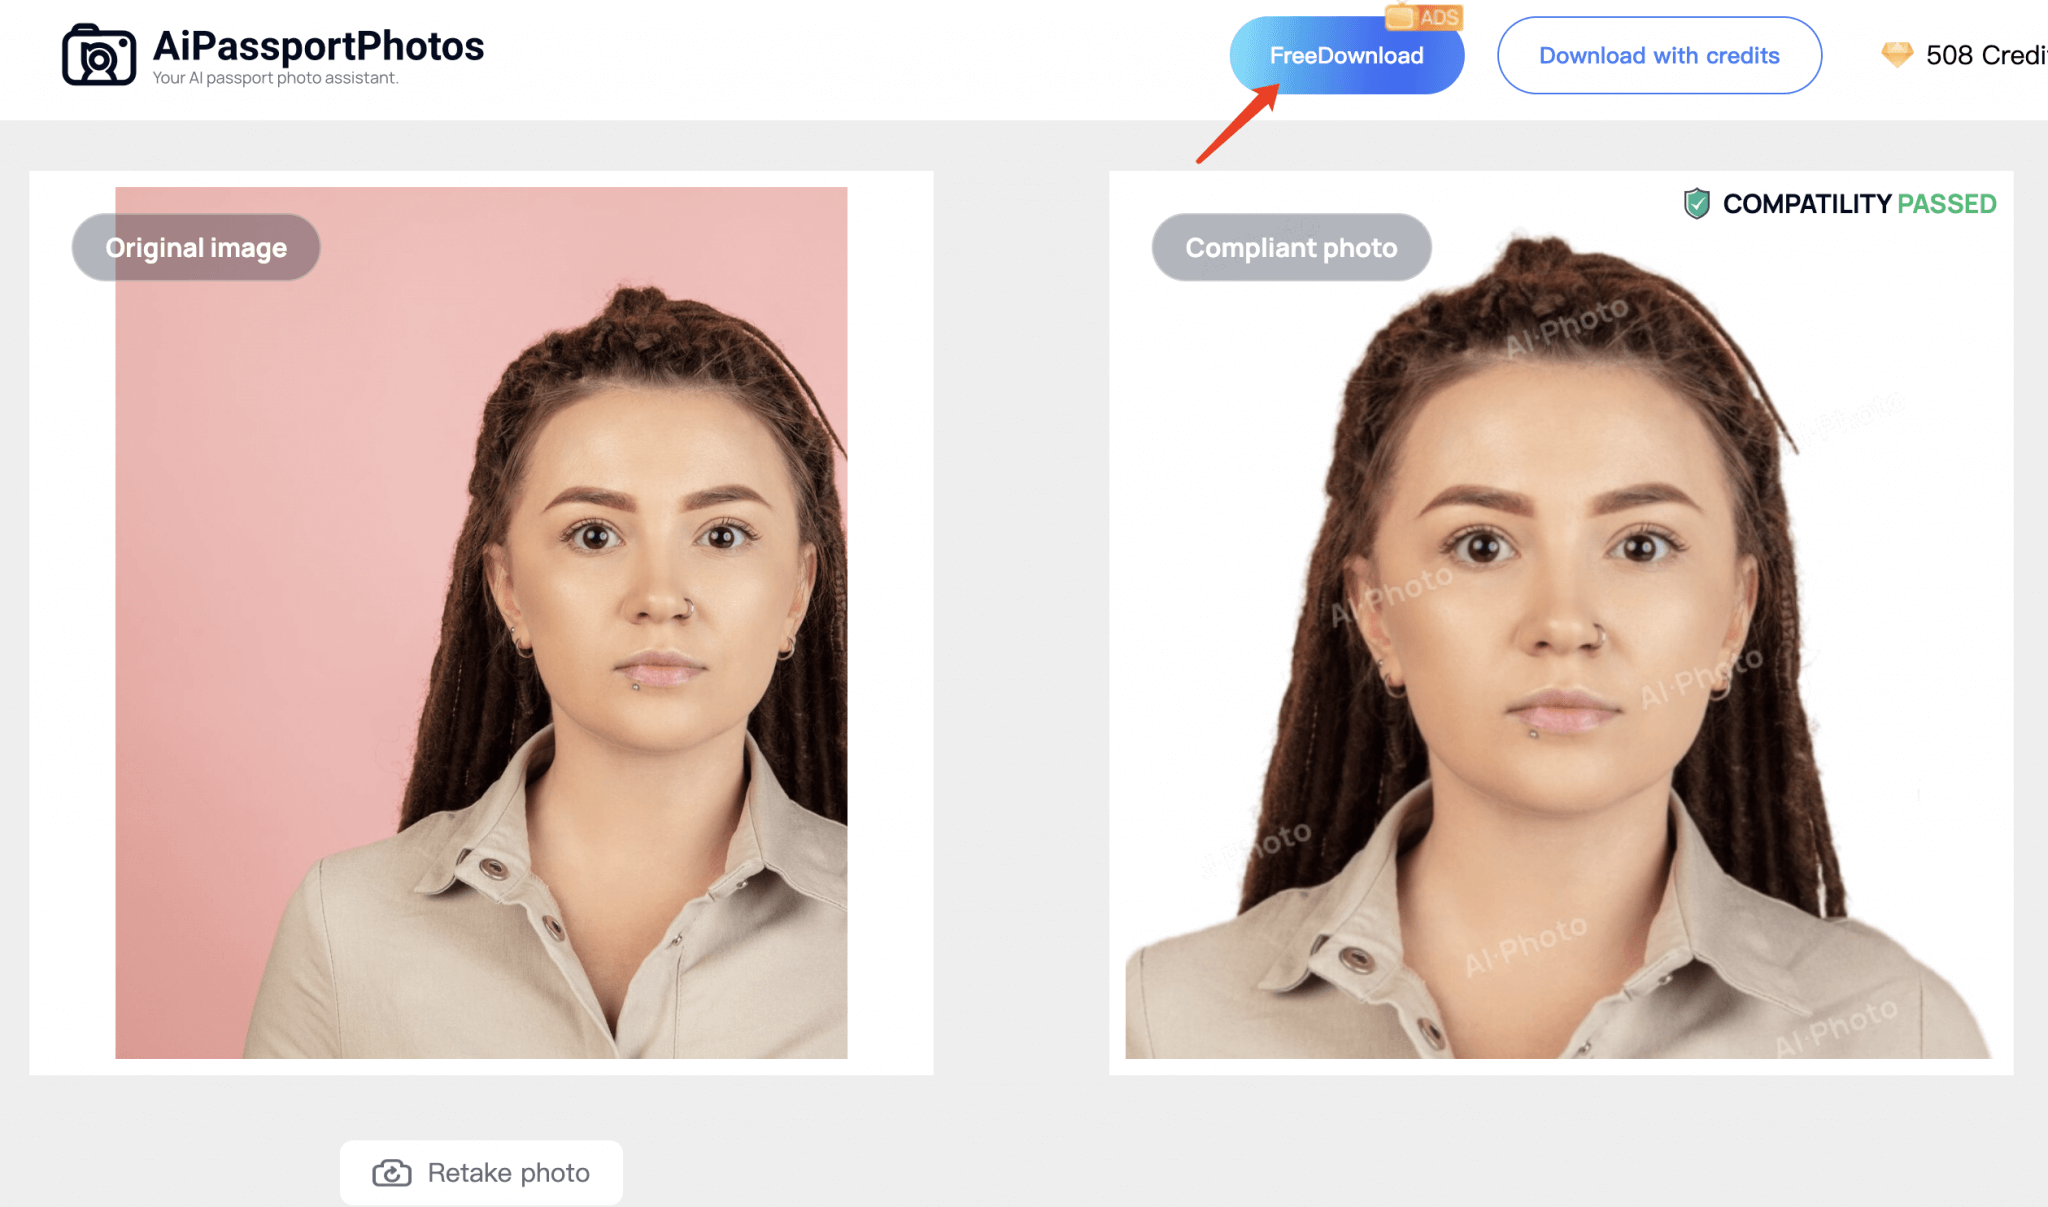Screen dimensions: 2048x1207
Task: Click the AI·Photo watermark on the hair
Action: (1566, 328)
